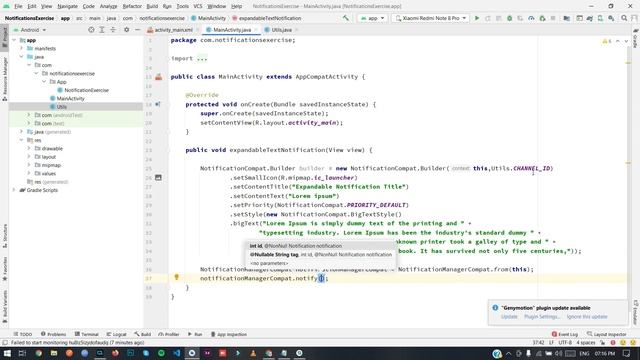Screen dimensions: 640x360
Task: Open Resource Manager side panel
Action: (4, 79)
